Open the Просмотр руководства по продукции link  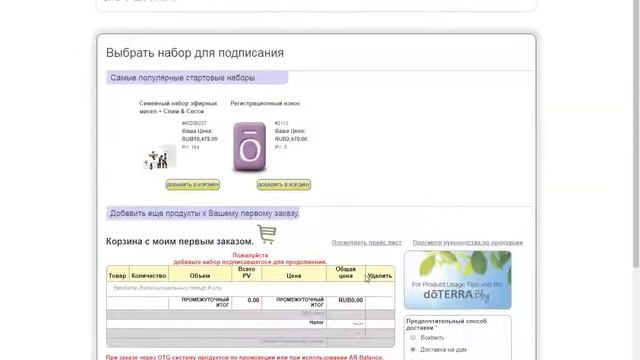click(x=468, y=242)
